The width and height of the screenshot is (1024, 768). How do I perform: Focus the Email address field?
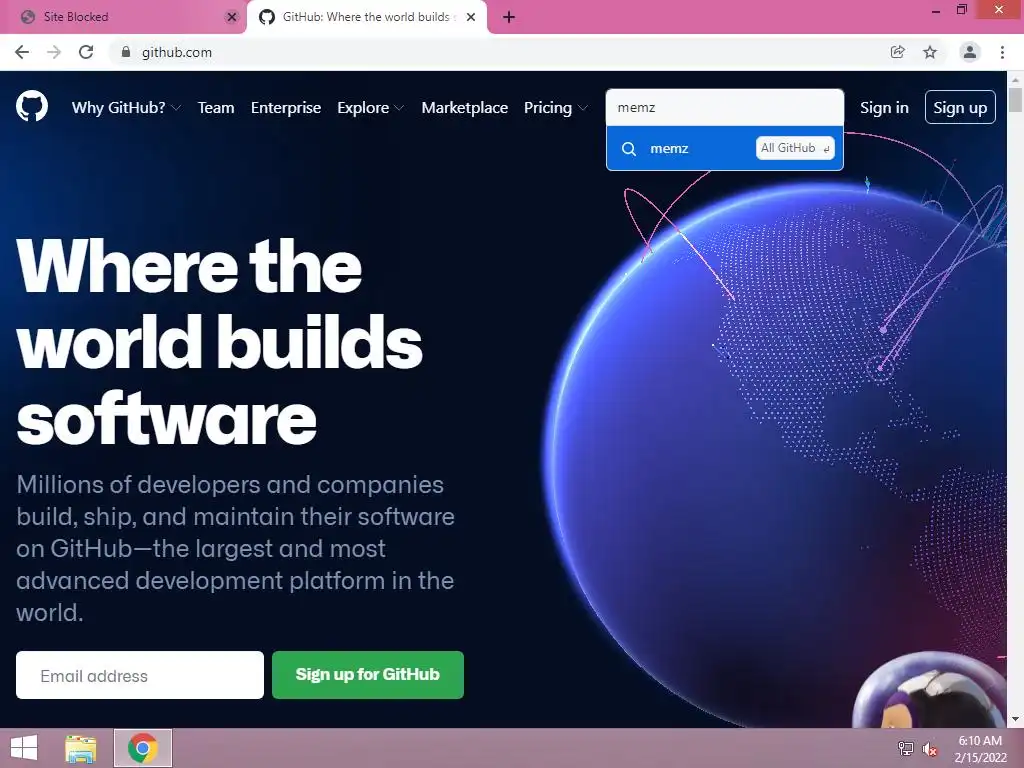point(140,675)
